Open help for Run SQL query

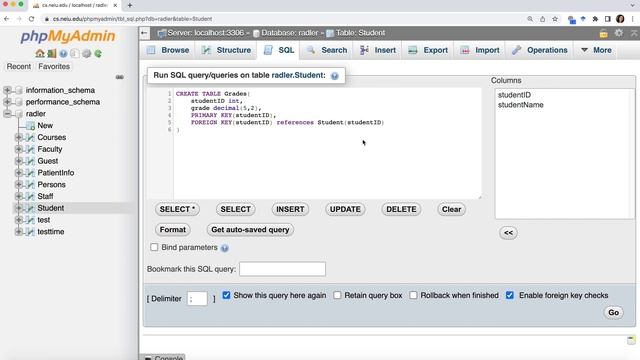335,76
